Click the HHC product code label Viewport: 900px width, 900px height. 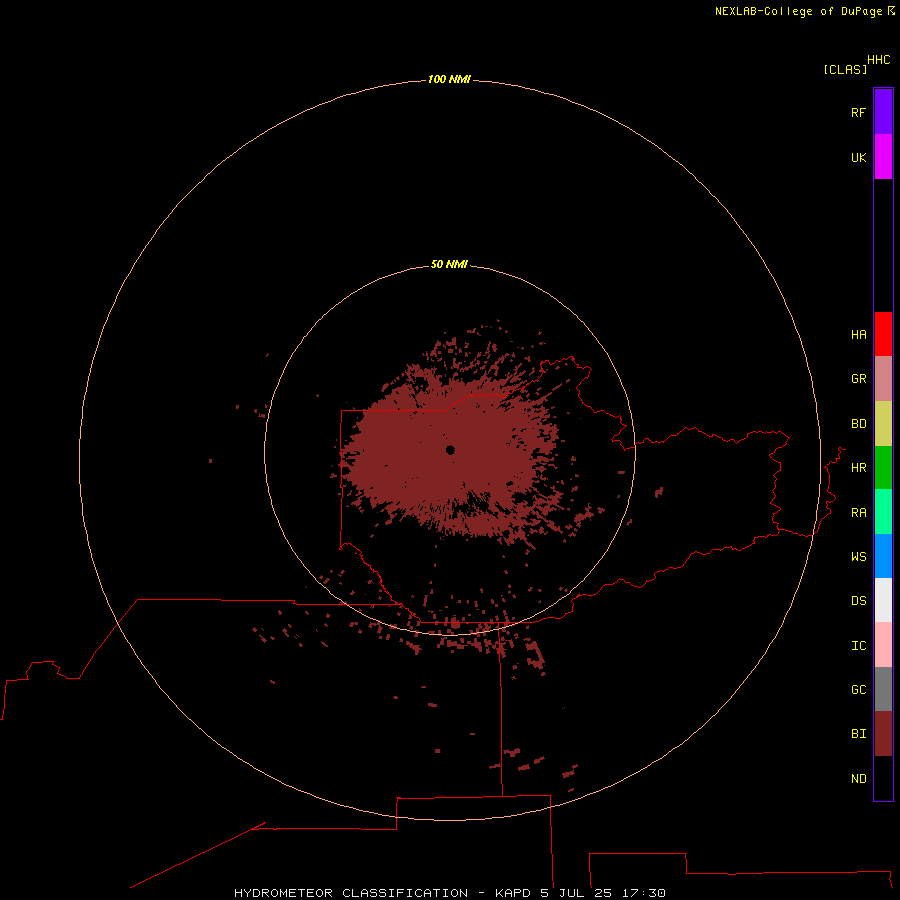coord(878,59)
